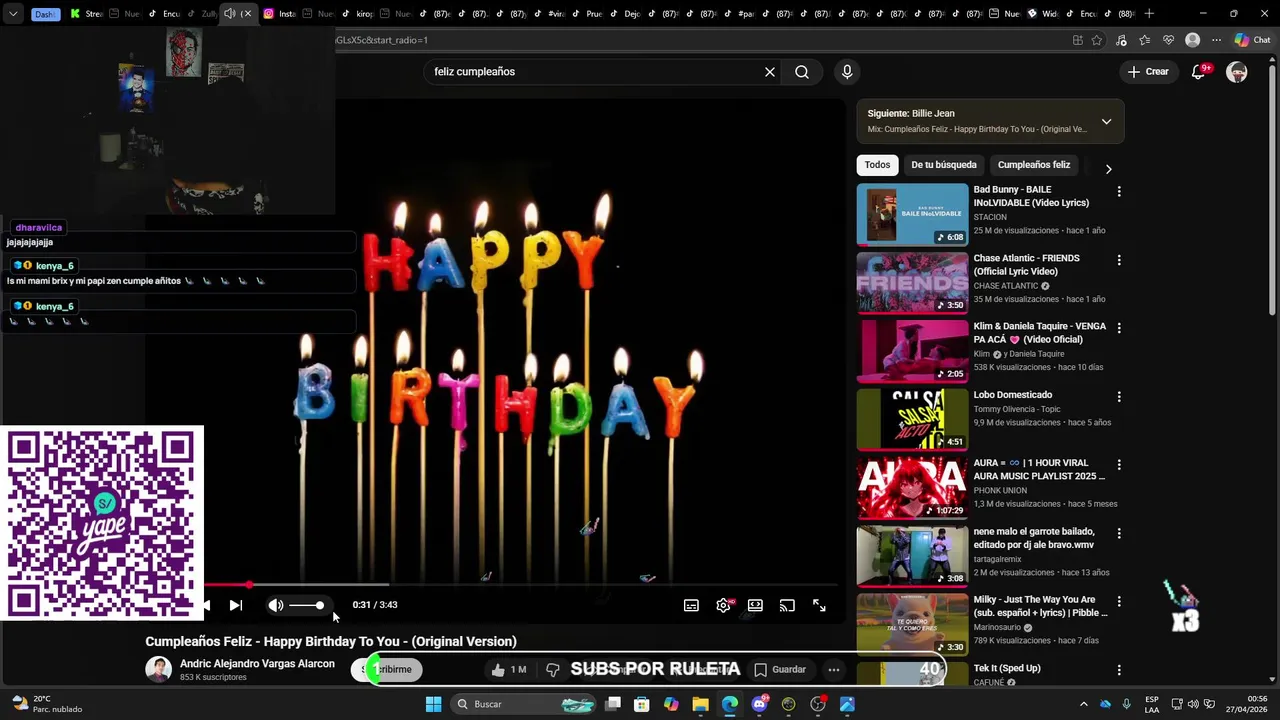The width and height of the screenshot is (1280, 720).
Task: Show hidden system tray icons
Action: 1083,704
